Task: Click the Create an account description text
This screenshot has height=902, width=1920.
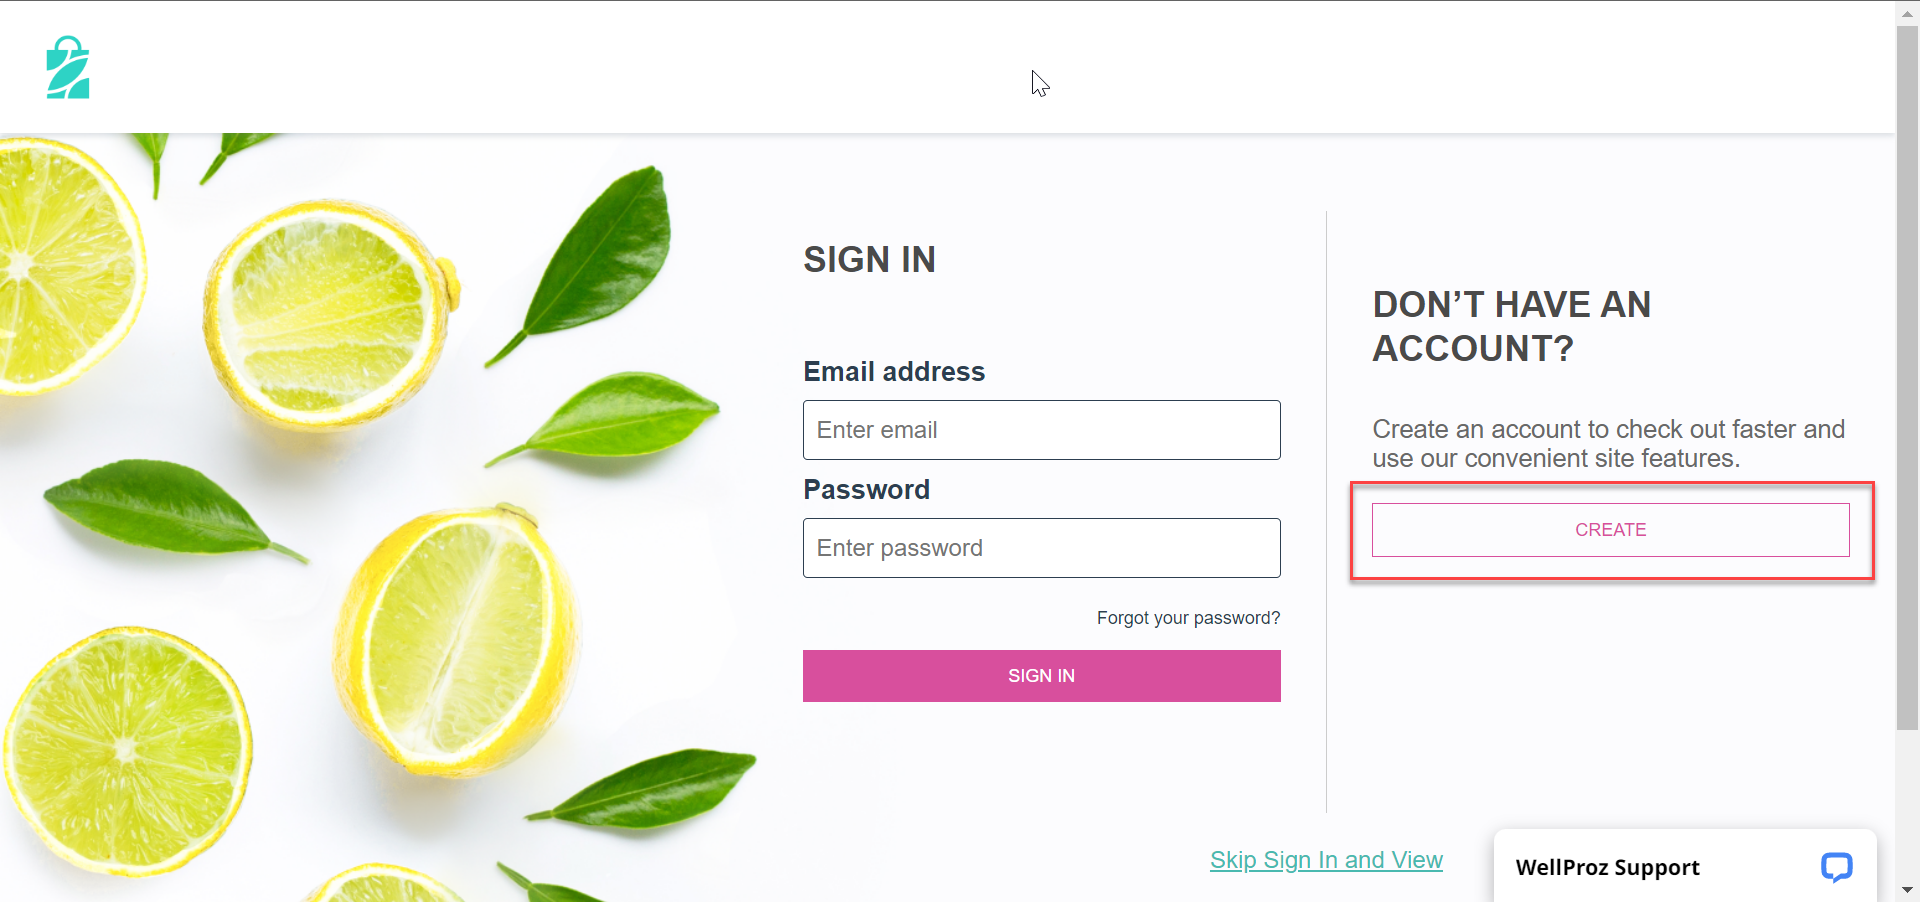Action: click(1608, 444)
